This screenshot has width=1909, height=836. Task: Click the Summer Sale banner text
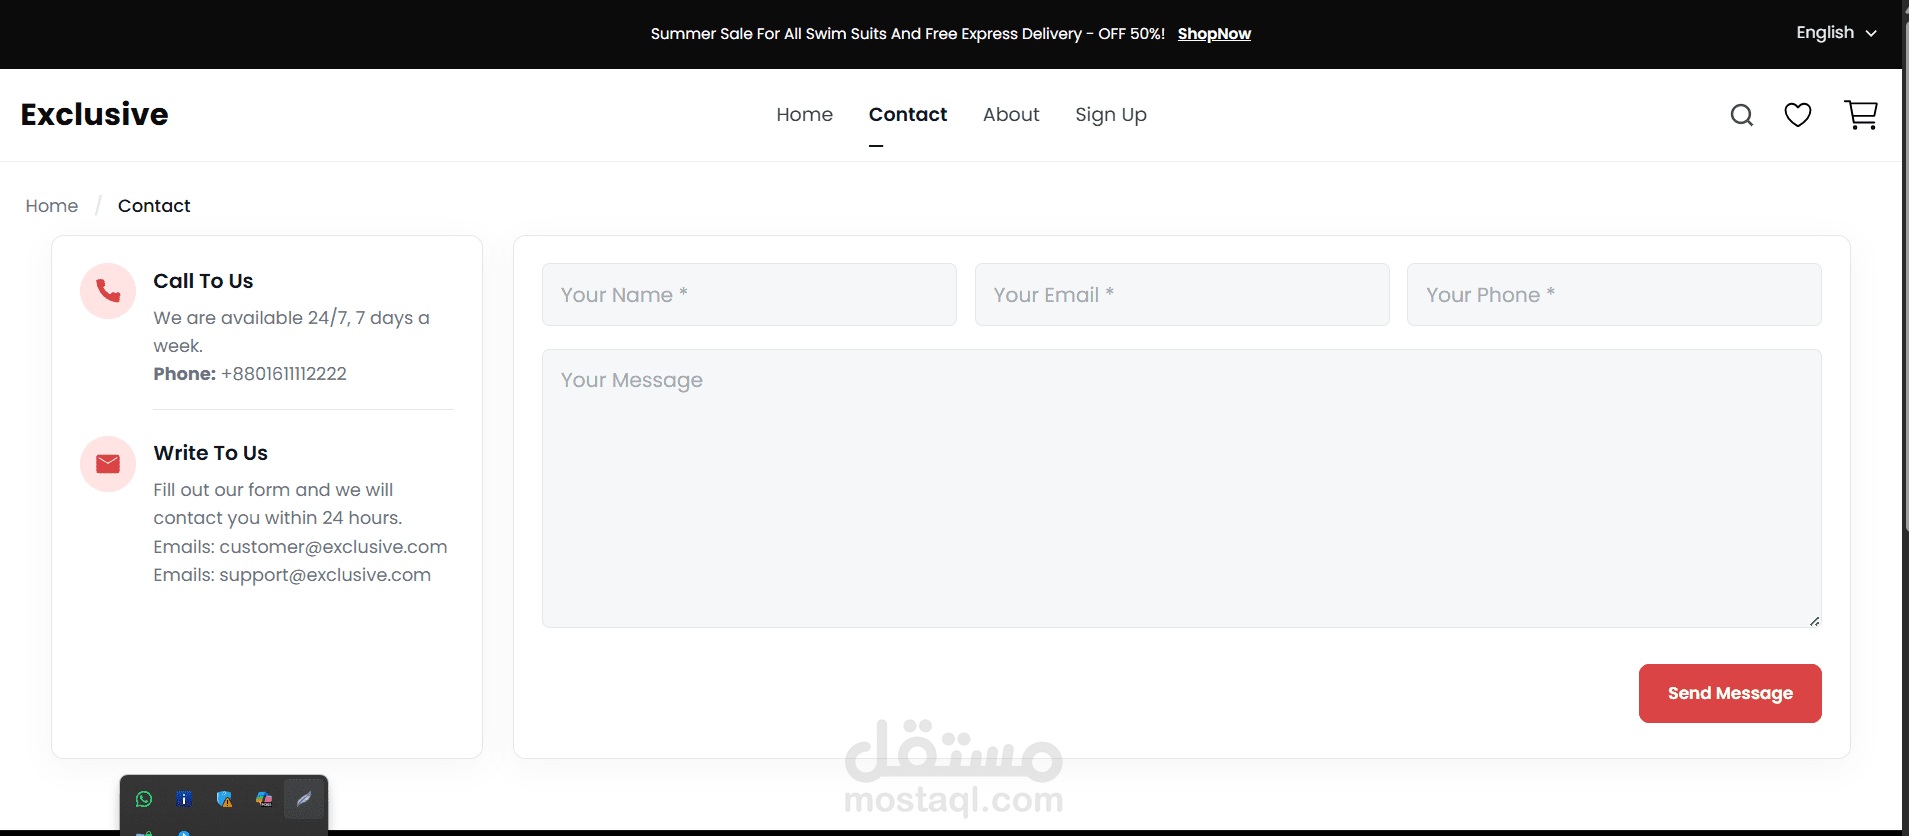tap(907, 34)
